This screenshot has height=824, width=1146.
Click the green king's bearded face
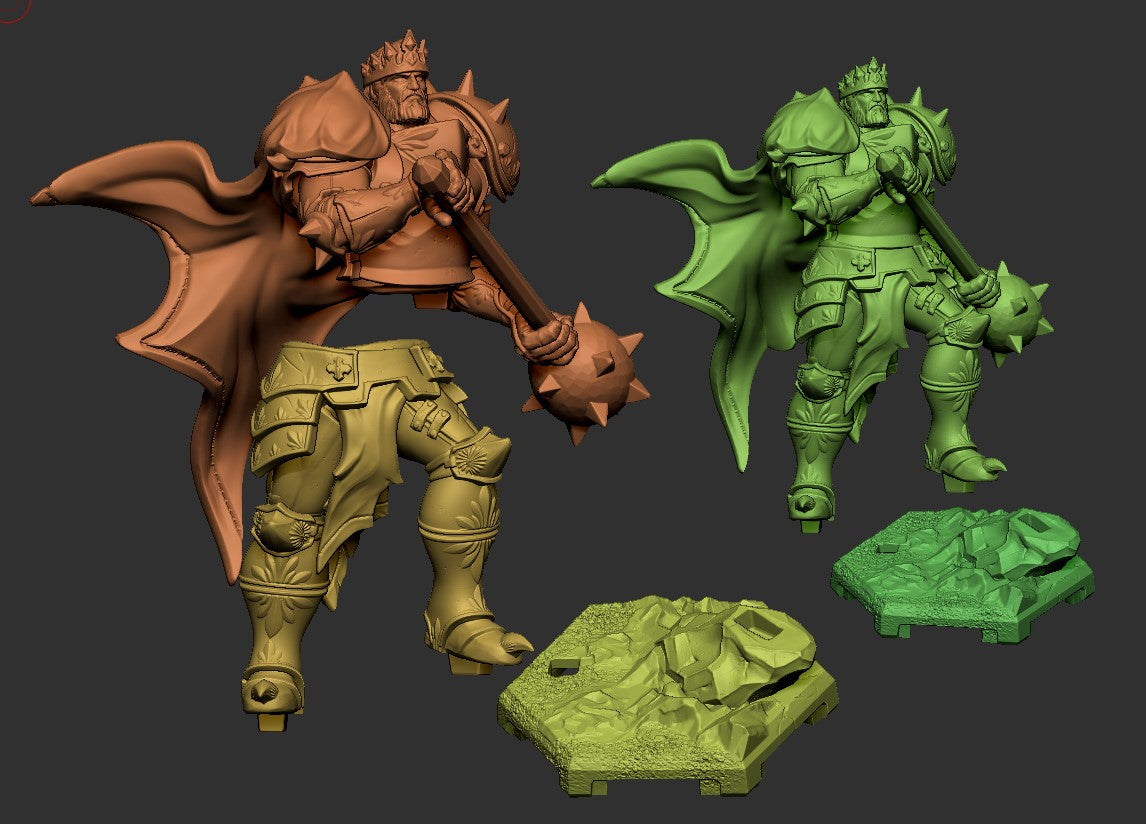pyautogui.click(x=872, y=105)
